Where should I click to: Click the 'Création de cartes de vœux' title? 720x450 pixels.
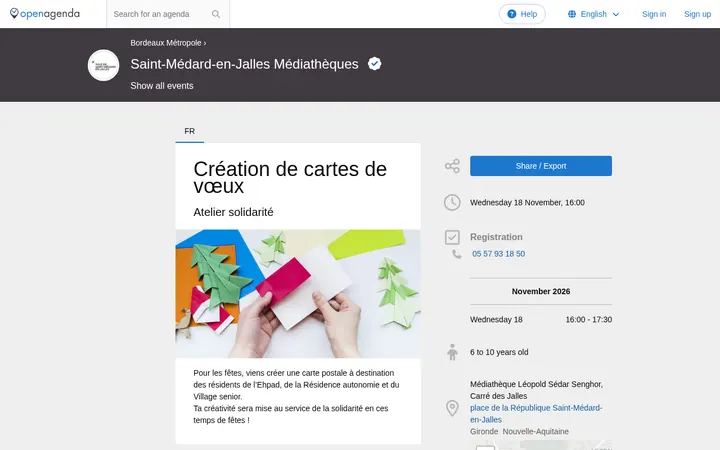tap(290, 177)
